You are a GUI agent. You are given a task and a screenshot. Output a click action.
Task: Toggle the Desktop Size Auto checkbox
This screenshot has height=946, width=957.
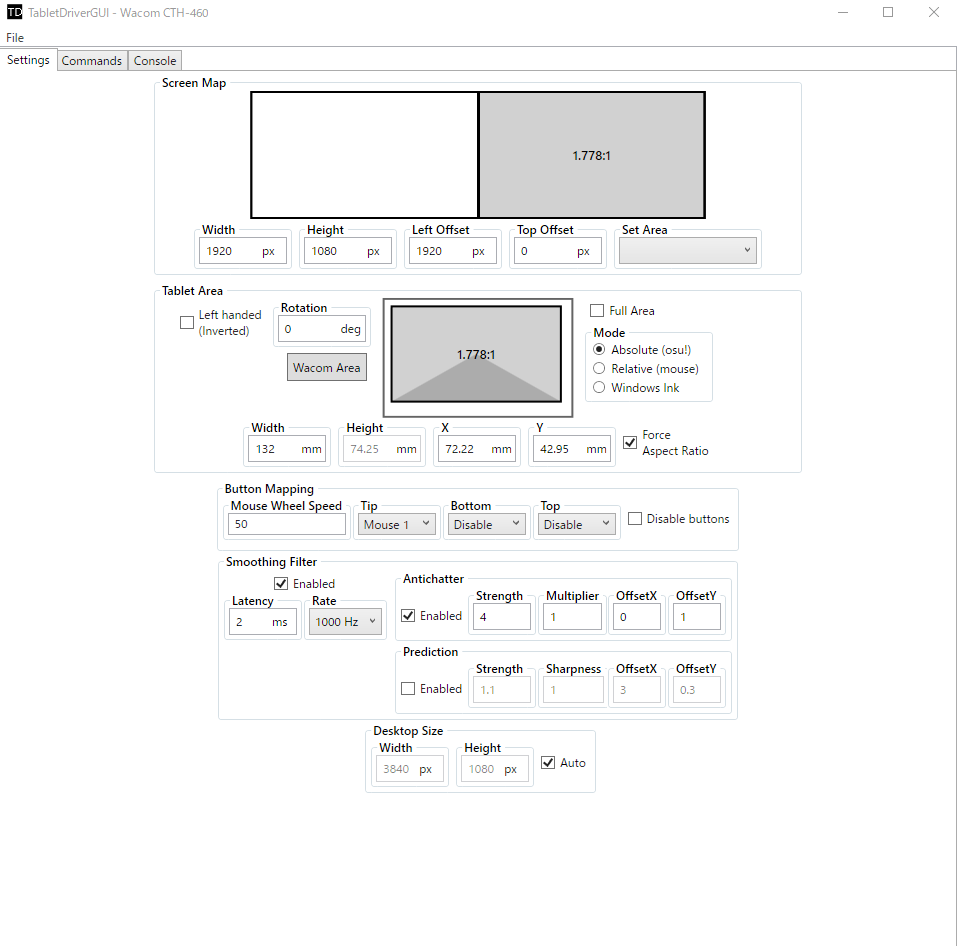pos(548,762)
